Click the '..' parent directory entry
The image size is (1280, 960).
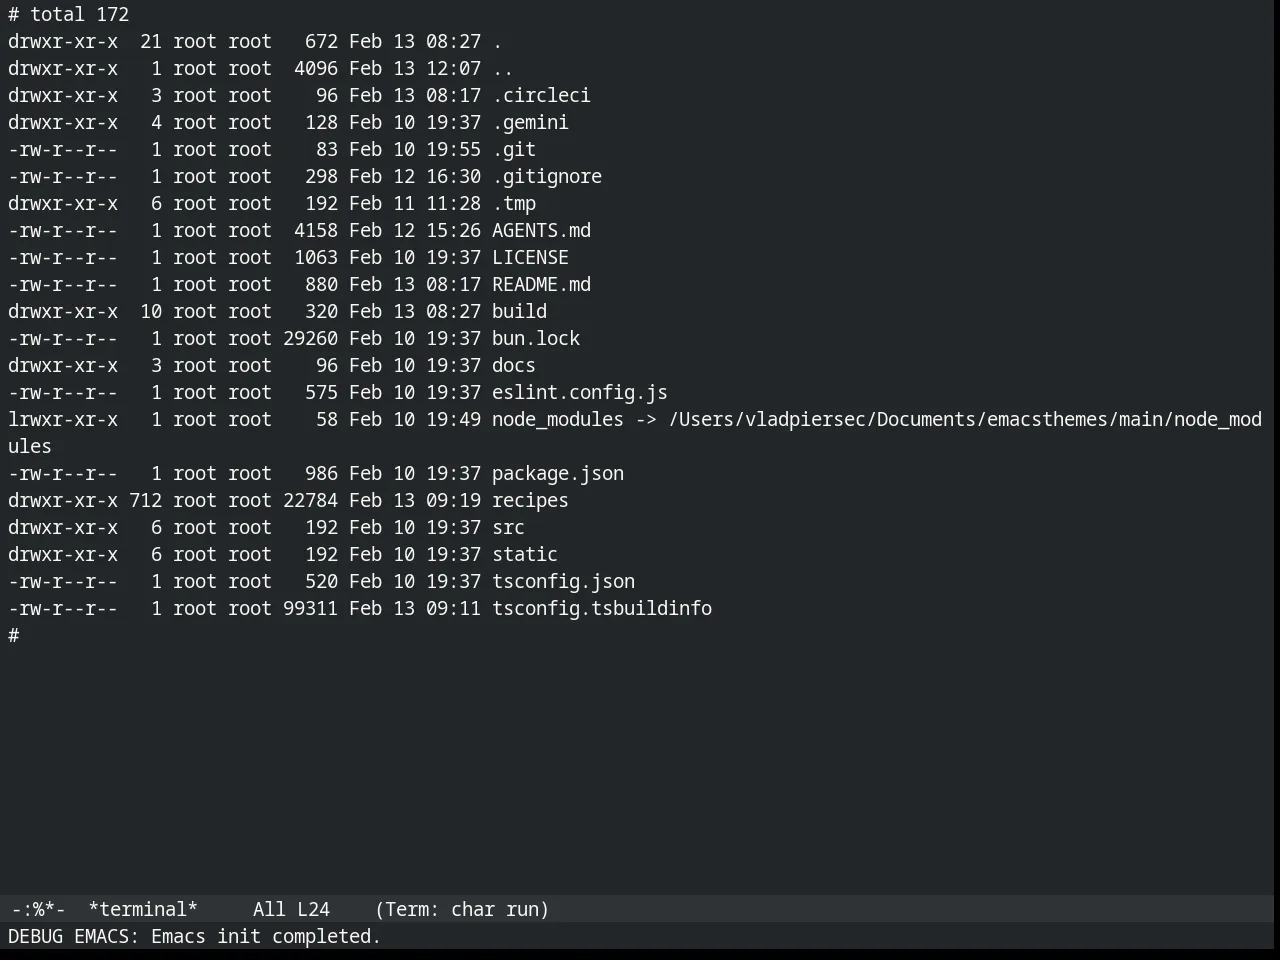(x=503, y=68)
